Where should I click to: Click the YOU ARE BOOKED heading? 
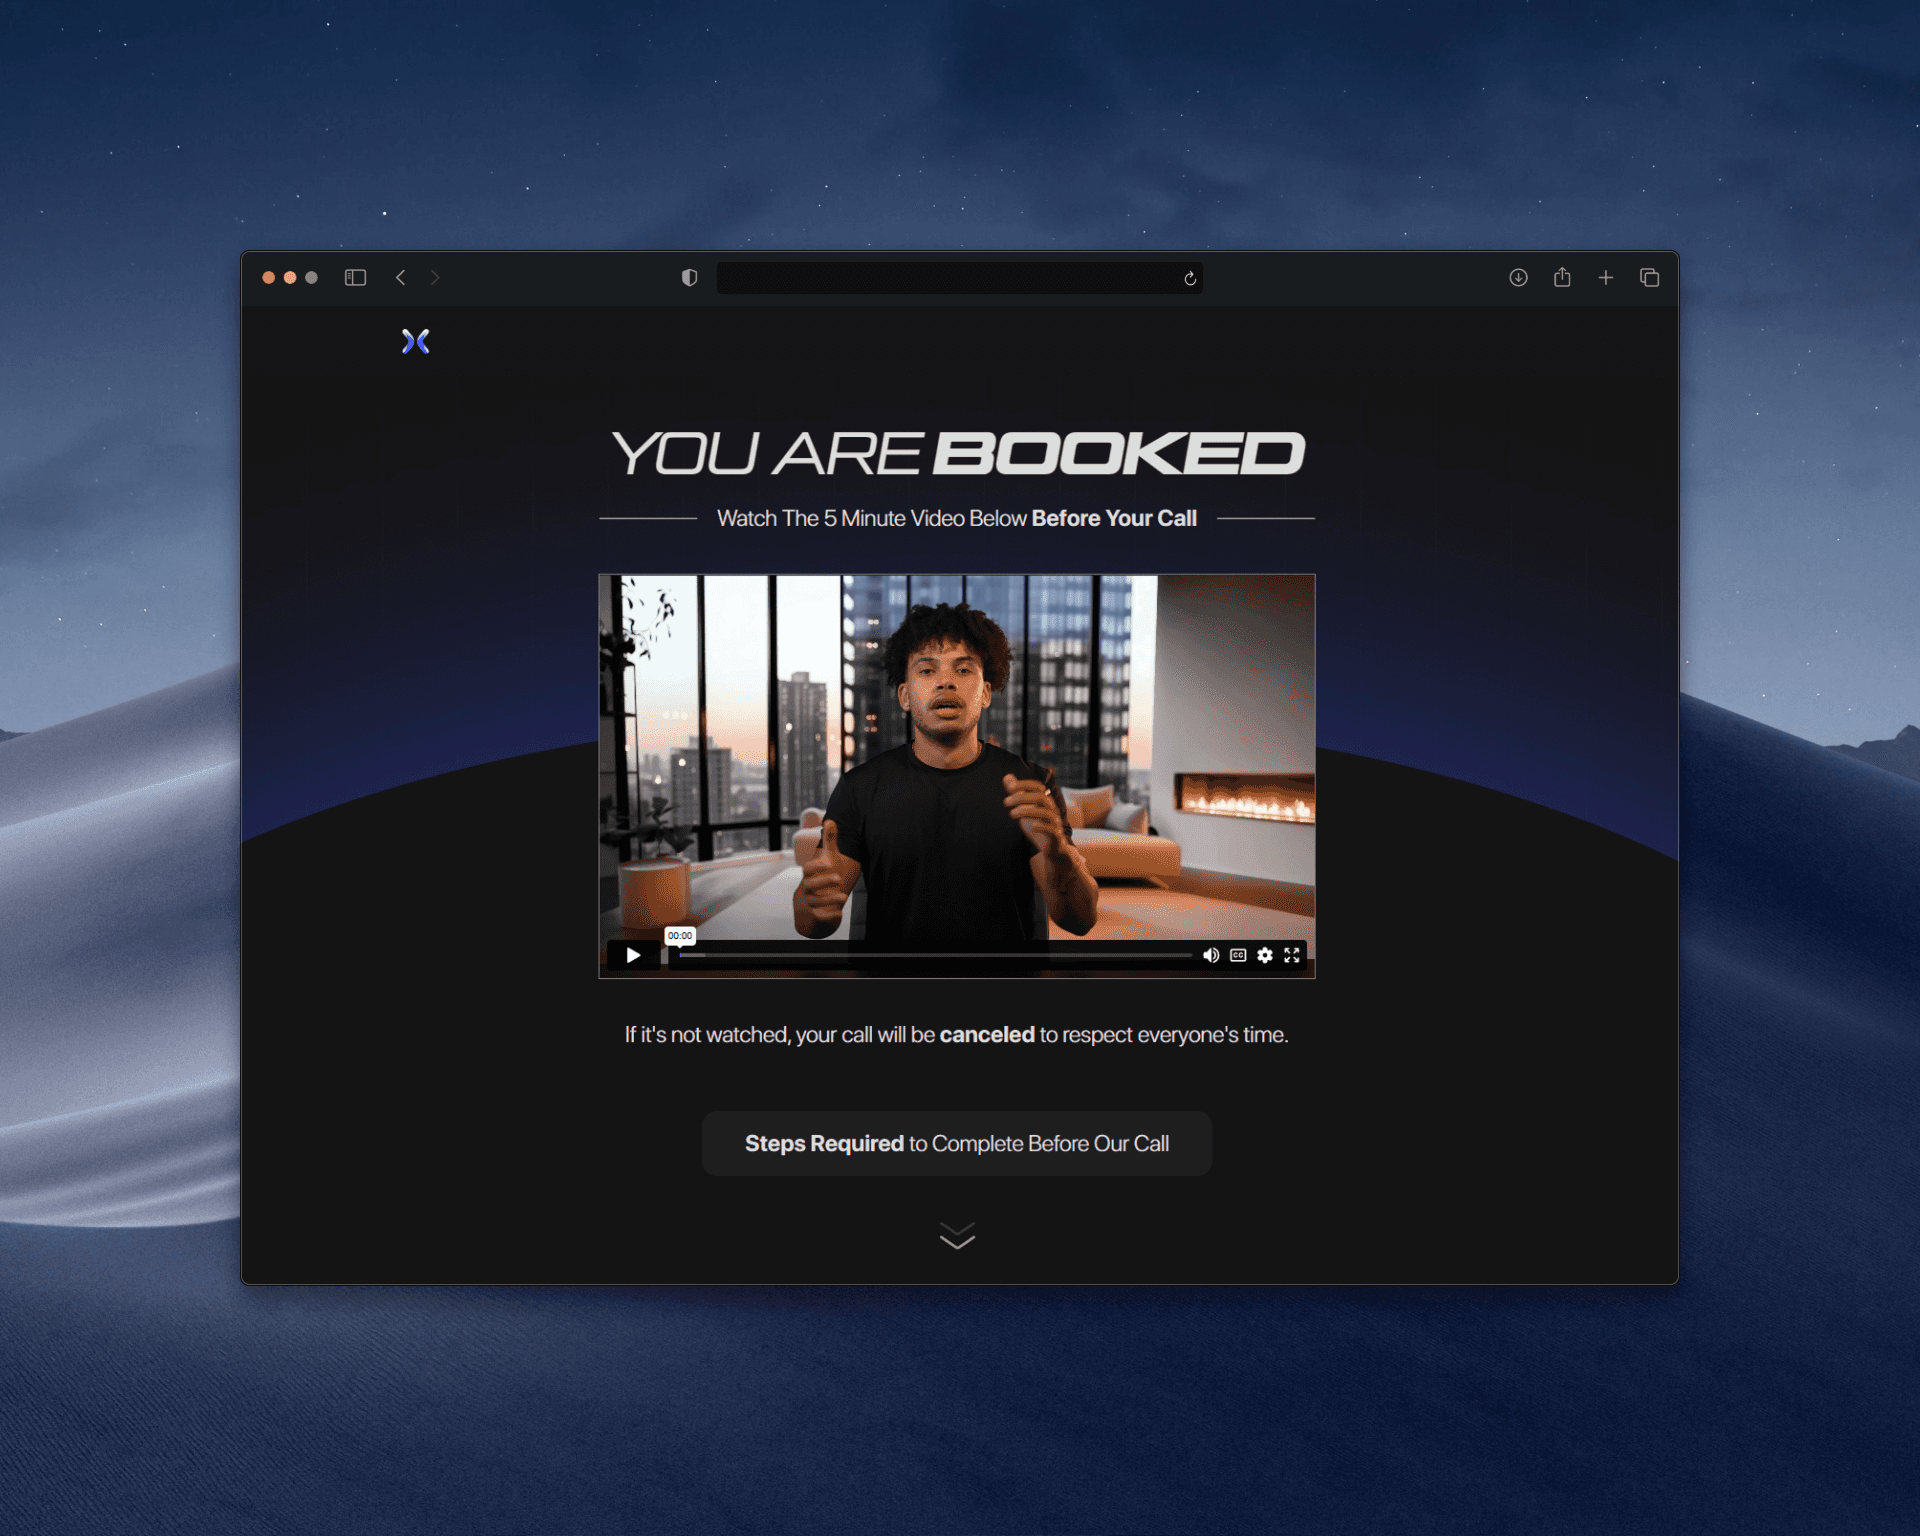[958, 453]
